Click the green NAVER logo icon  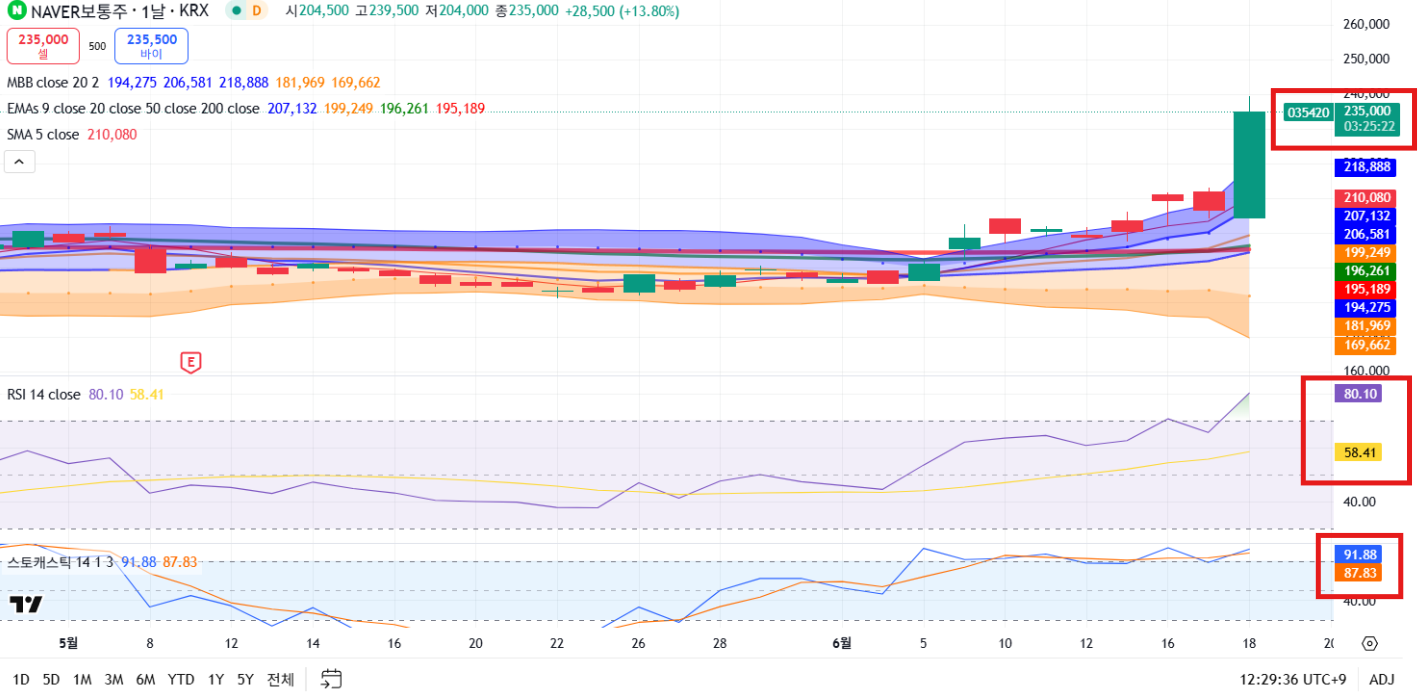(x=17, y=11)
